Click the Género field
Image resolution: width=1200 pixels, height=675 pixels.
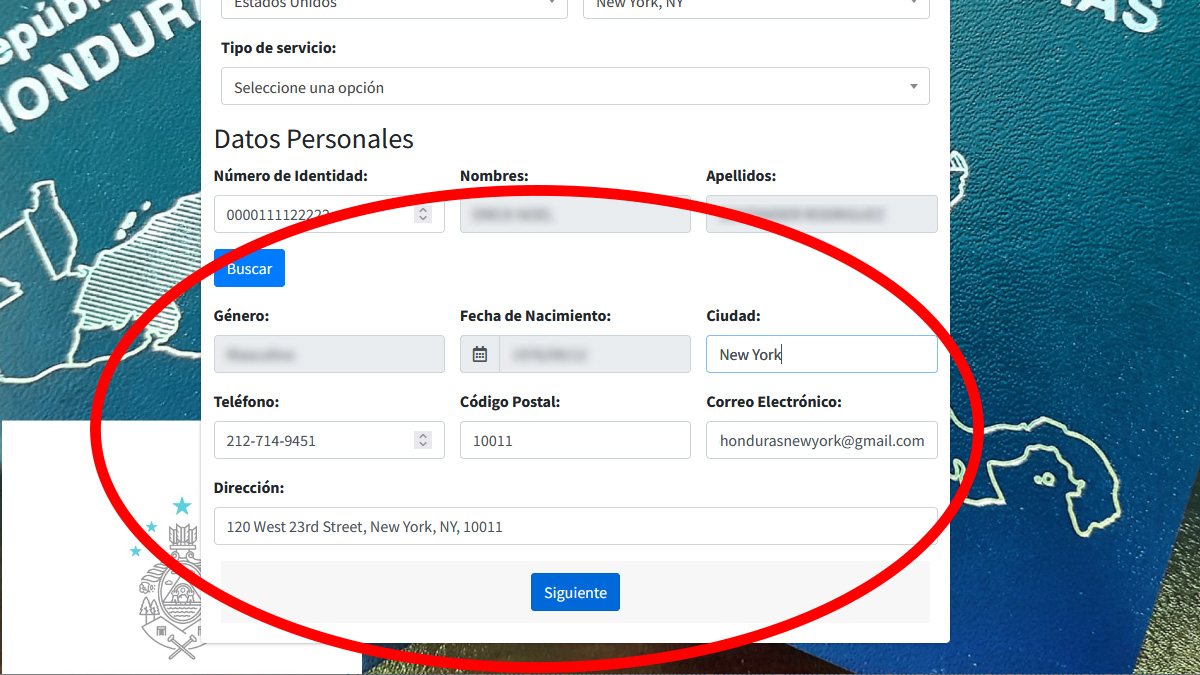tap(329, 353)
